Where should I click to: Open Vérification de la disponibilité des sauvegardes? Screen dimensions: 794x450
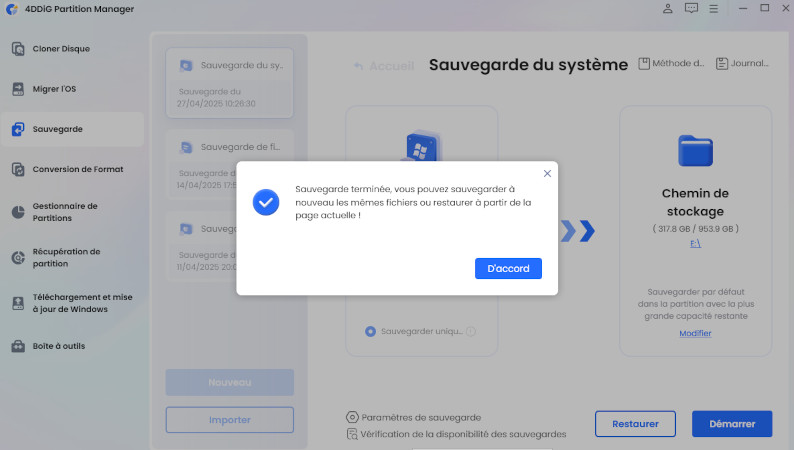pos(456,434)
